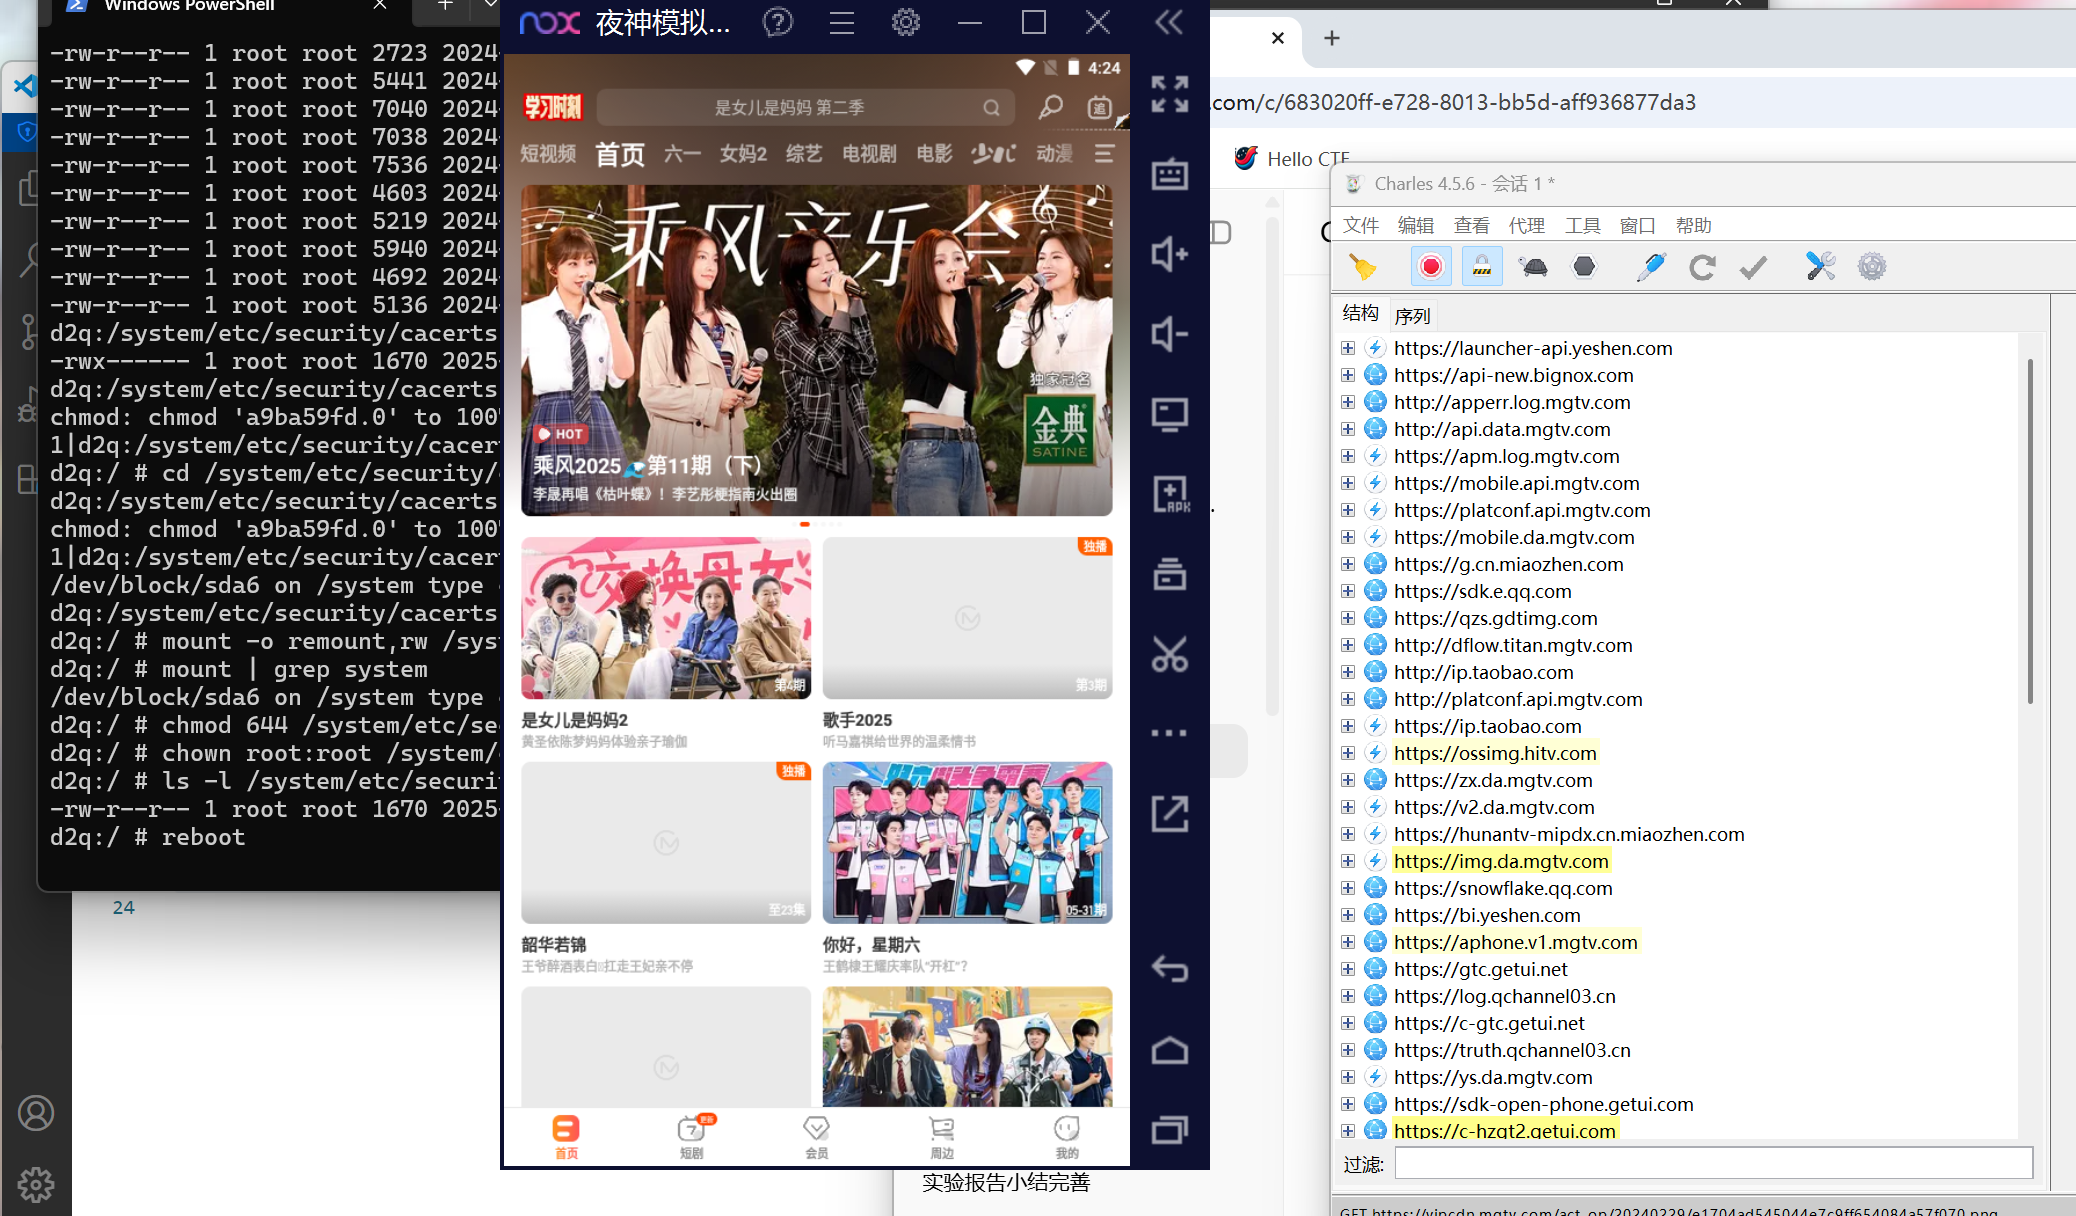Image resolution: width=2076 pixels, height=1216 pixels.
Task: Click Charles host list vertical scrollbar
Action: (x=2030, y=530)
